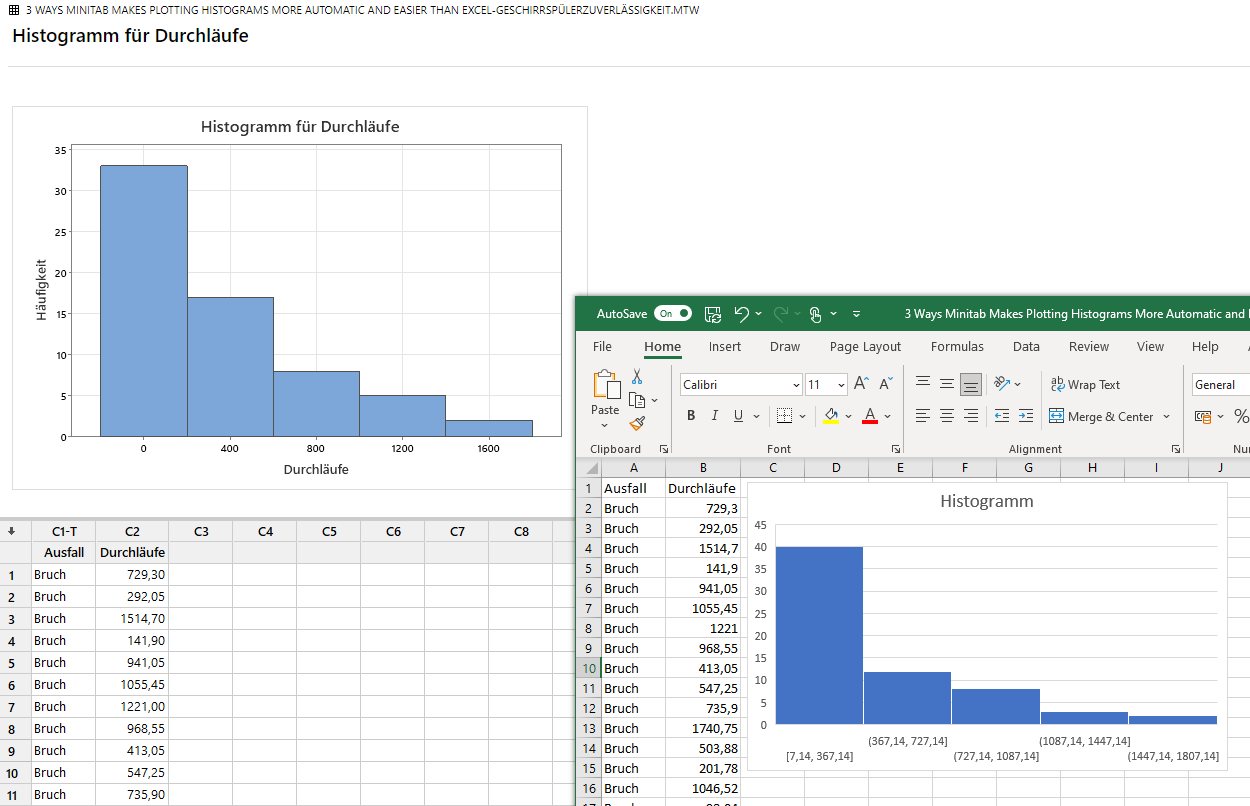This screenshot has height=806, width=1250.
Task: Expand the Paste options arrow
Action: click(x=605, y=425)
